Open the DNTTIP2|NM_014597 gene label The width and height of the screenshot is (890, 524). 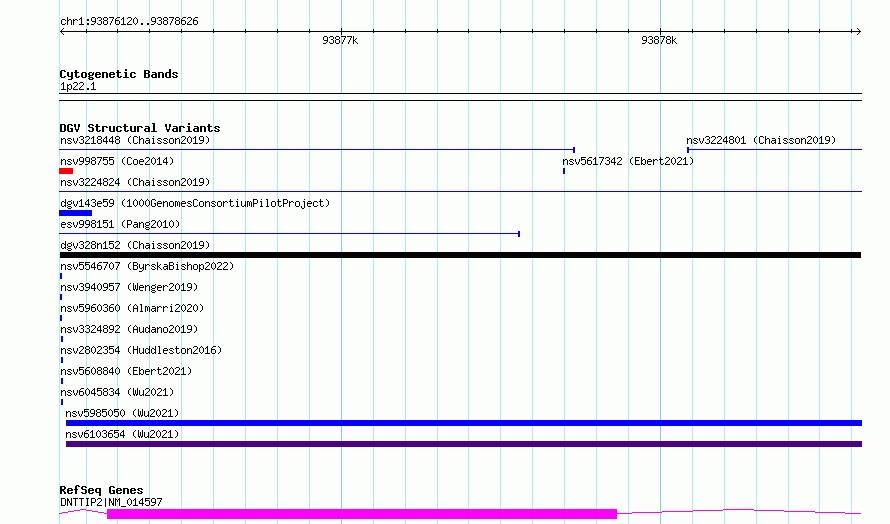pyautogui.click(x=111, y=502)
